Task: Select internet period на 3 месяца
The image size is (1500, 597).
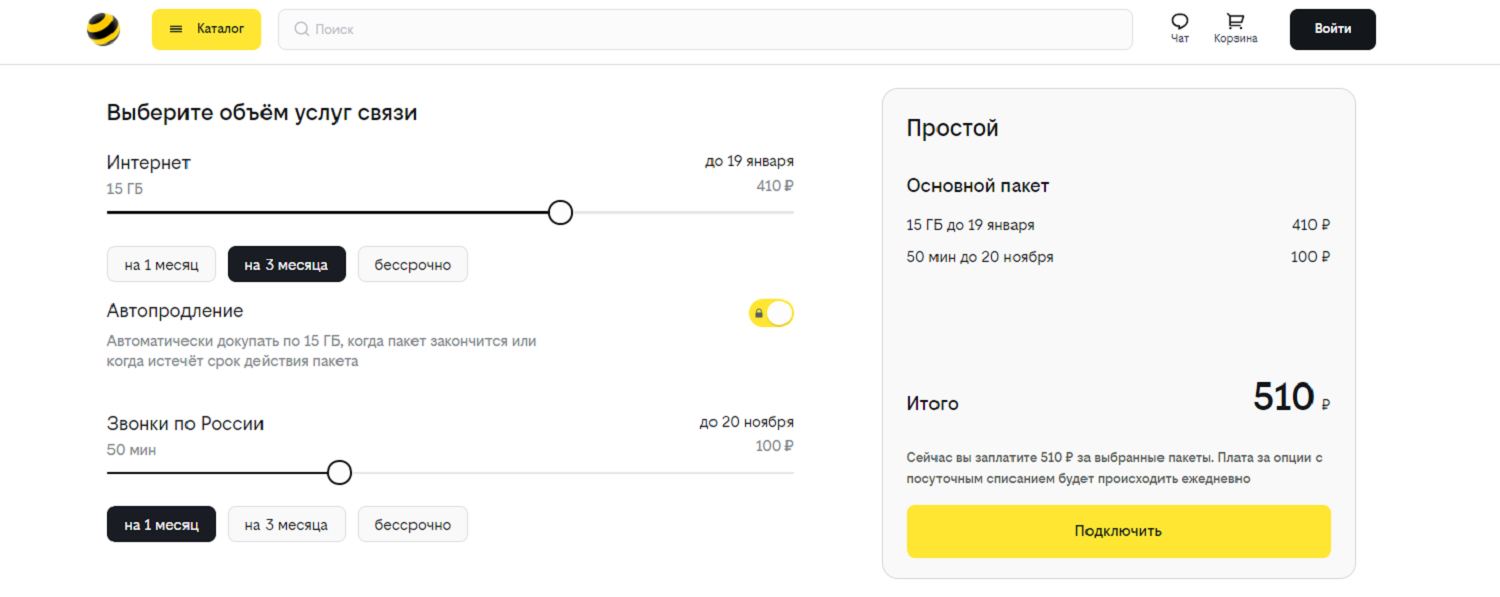Action: click(286, 264)
